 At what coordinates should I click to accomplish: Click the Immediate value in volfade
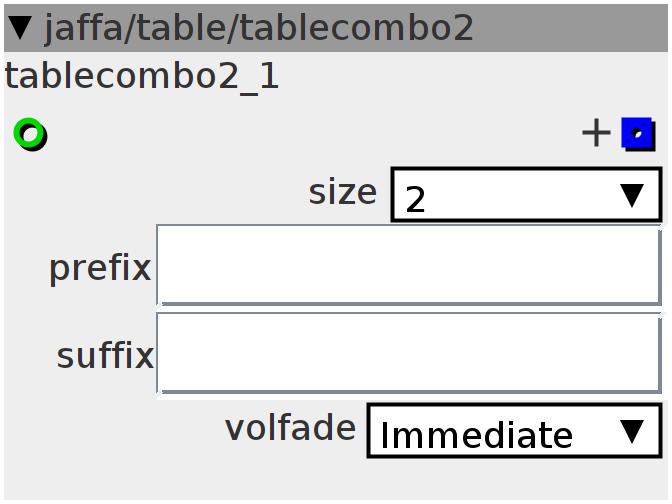click(476, 435)
